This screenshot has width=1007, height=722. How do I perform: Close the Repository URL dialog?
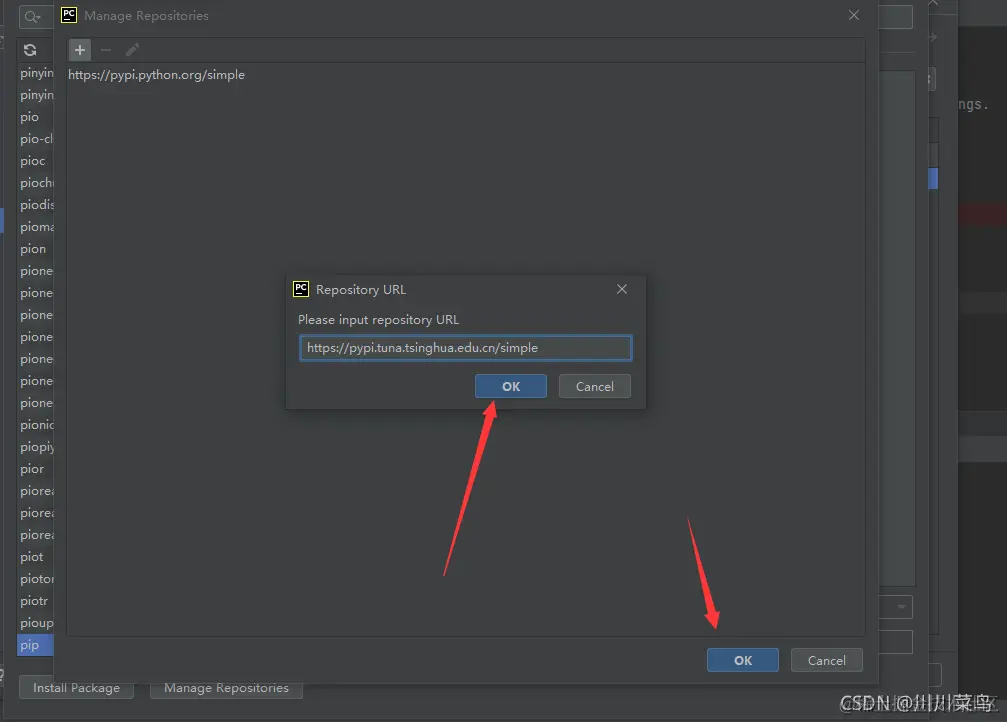pyautogui.click(x=622, y=289)
